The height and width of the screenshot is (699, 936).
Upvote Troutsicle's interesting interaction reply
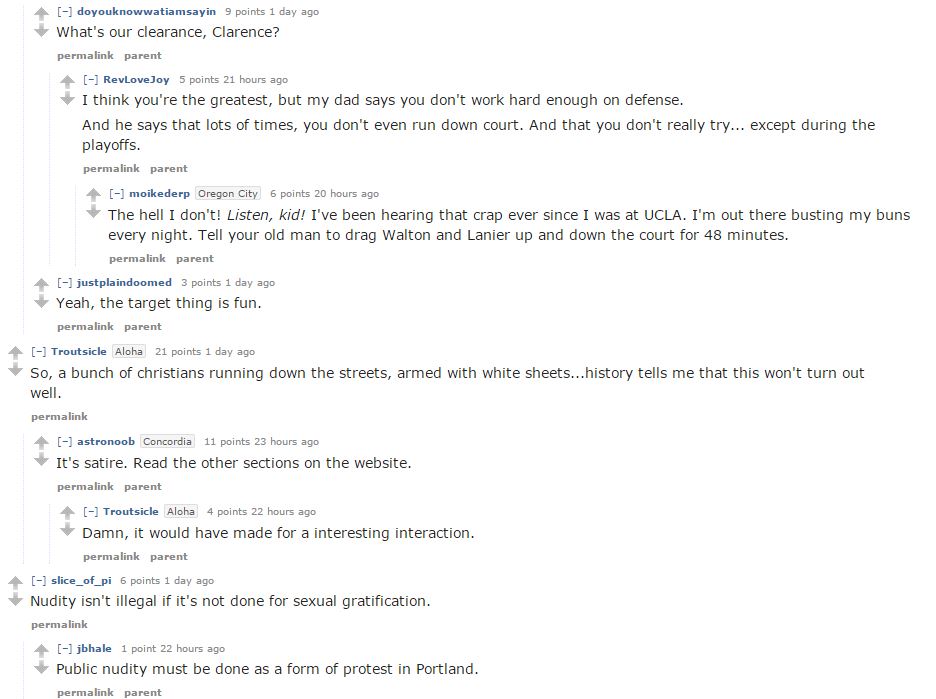(x=67, y=513)
